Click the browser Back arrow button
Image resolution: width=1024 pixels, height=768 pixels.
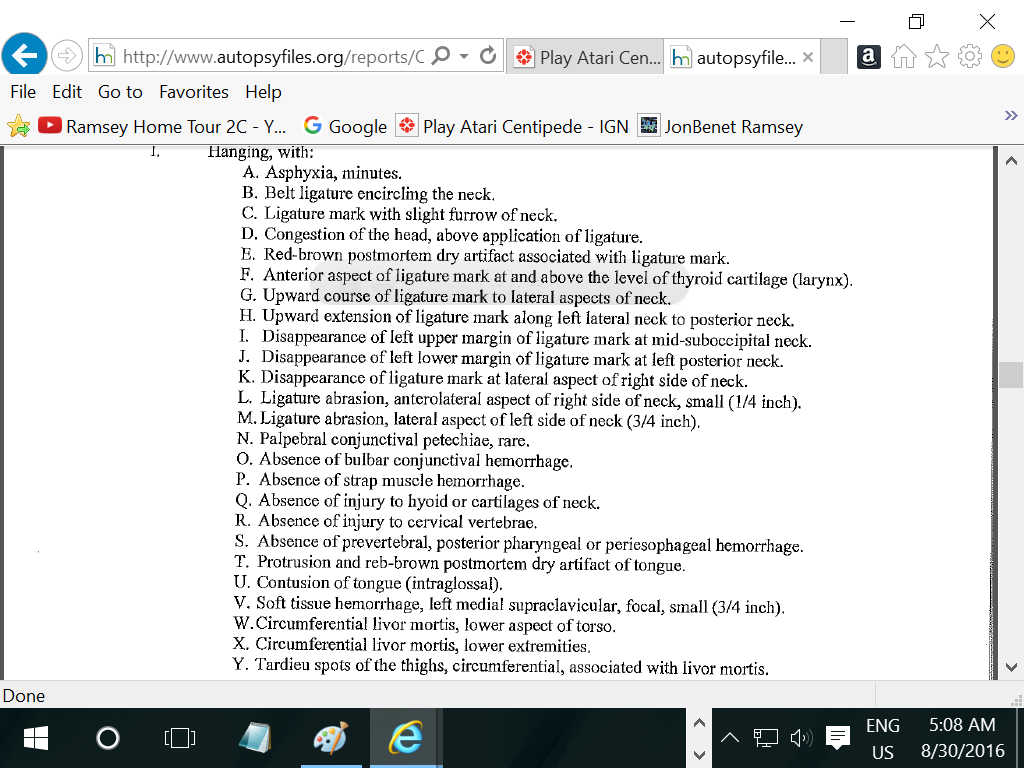[x=25, y=55]
